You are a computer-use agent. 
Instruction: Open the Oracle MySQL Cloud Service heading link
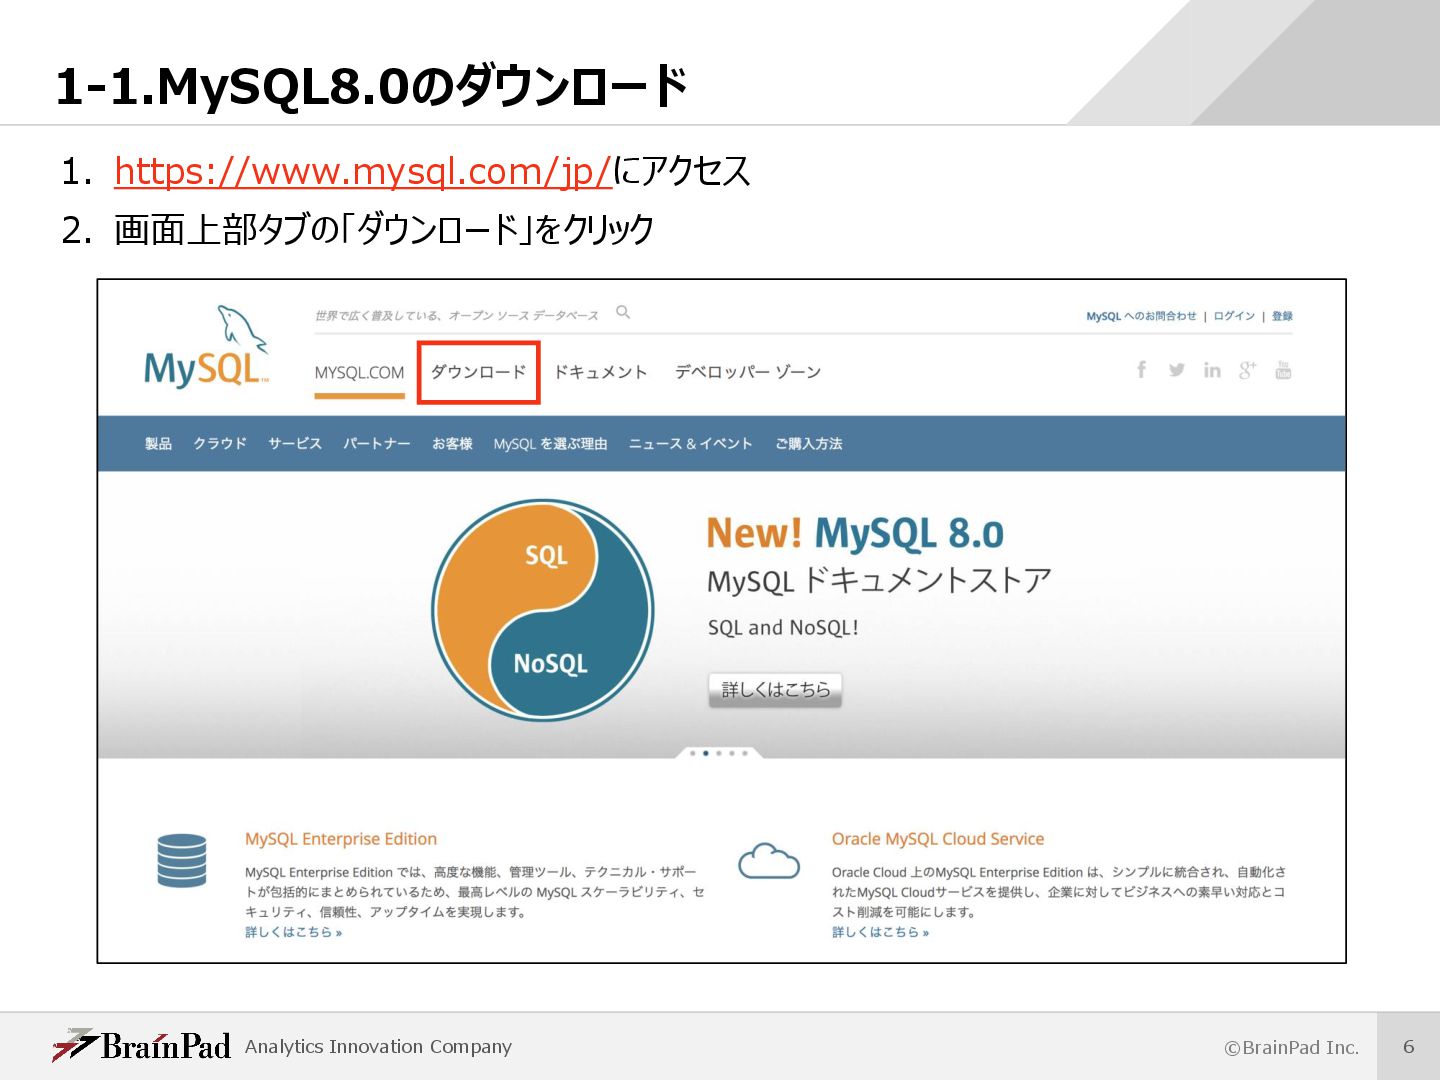pyautogui.click(x=938, y=839)
